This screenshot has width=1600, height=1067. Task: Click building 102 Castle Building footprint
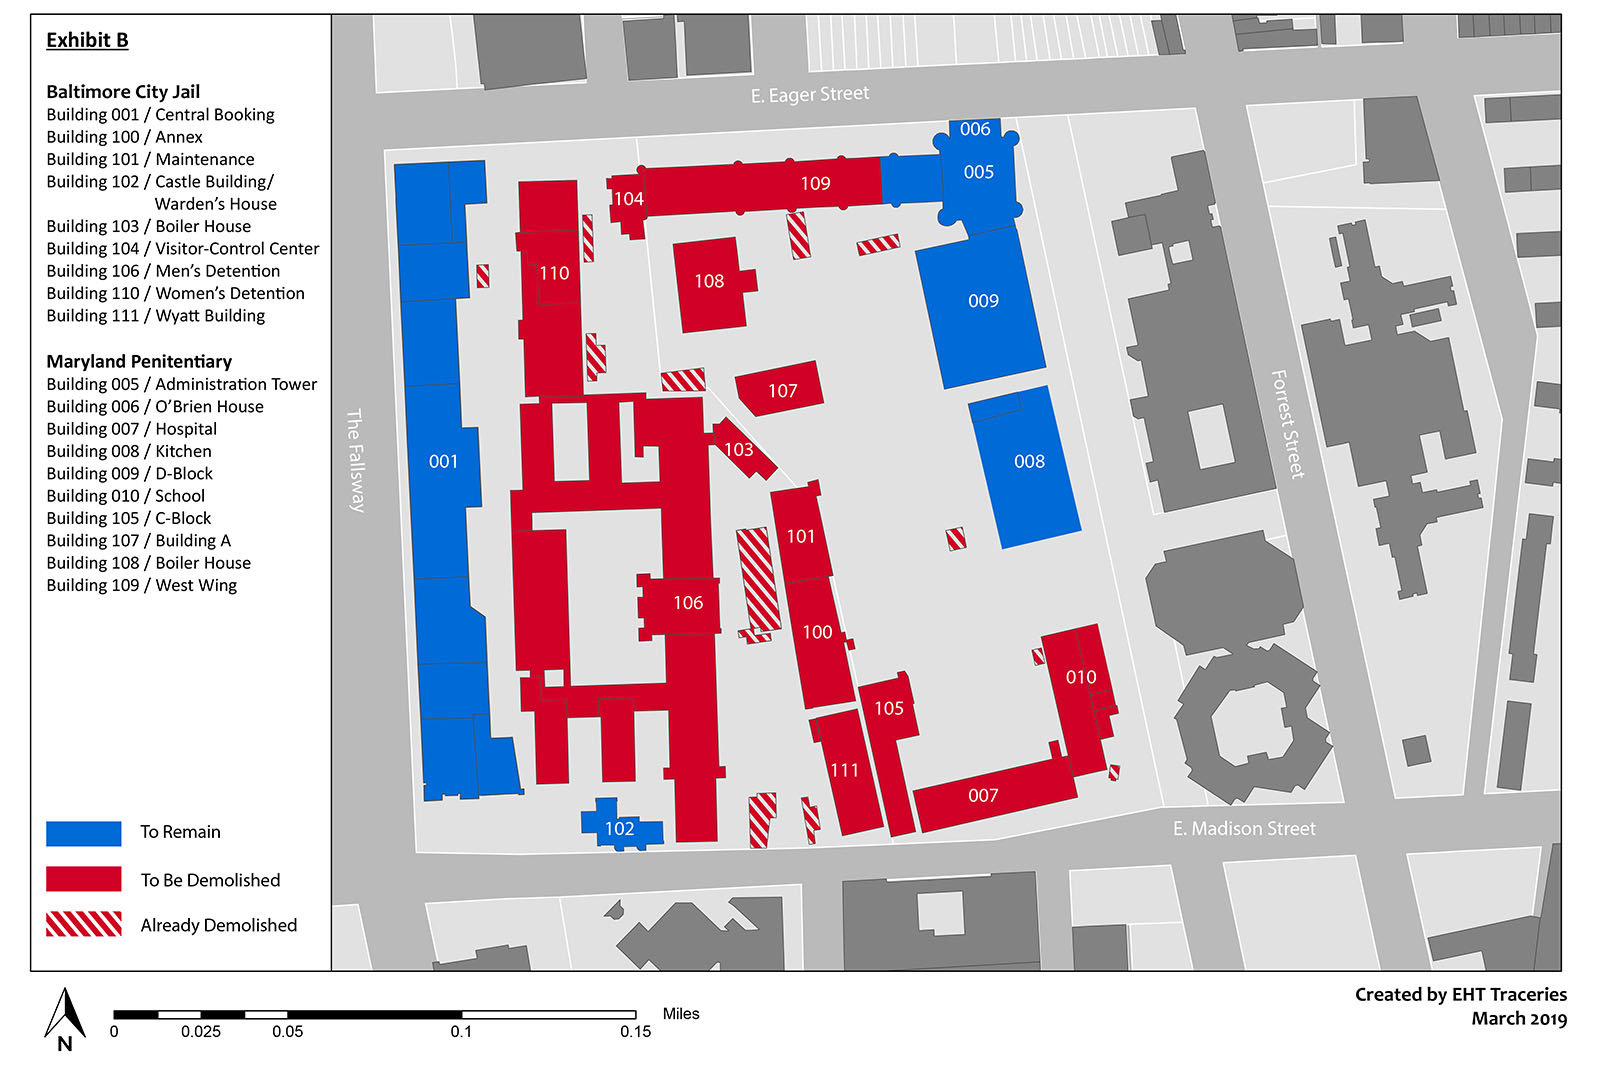(620, 828)
